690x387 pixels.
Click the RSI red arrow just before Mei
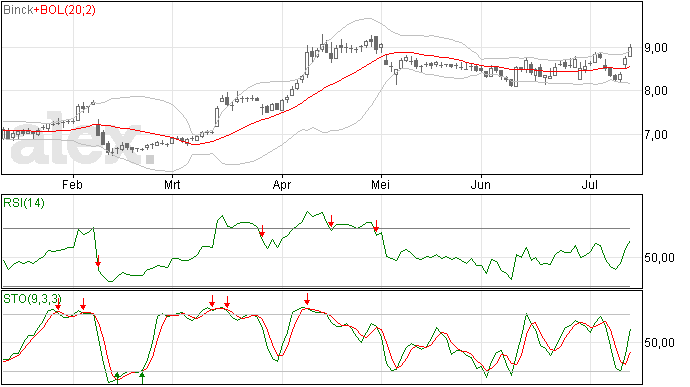pos(376,226)
